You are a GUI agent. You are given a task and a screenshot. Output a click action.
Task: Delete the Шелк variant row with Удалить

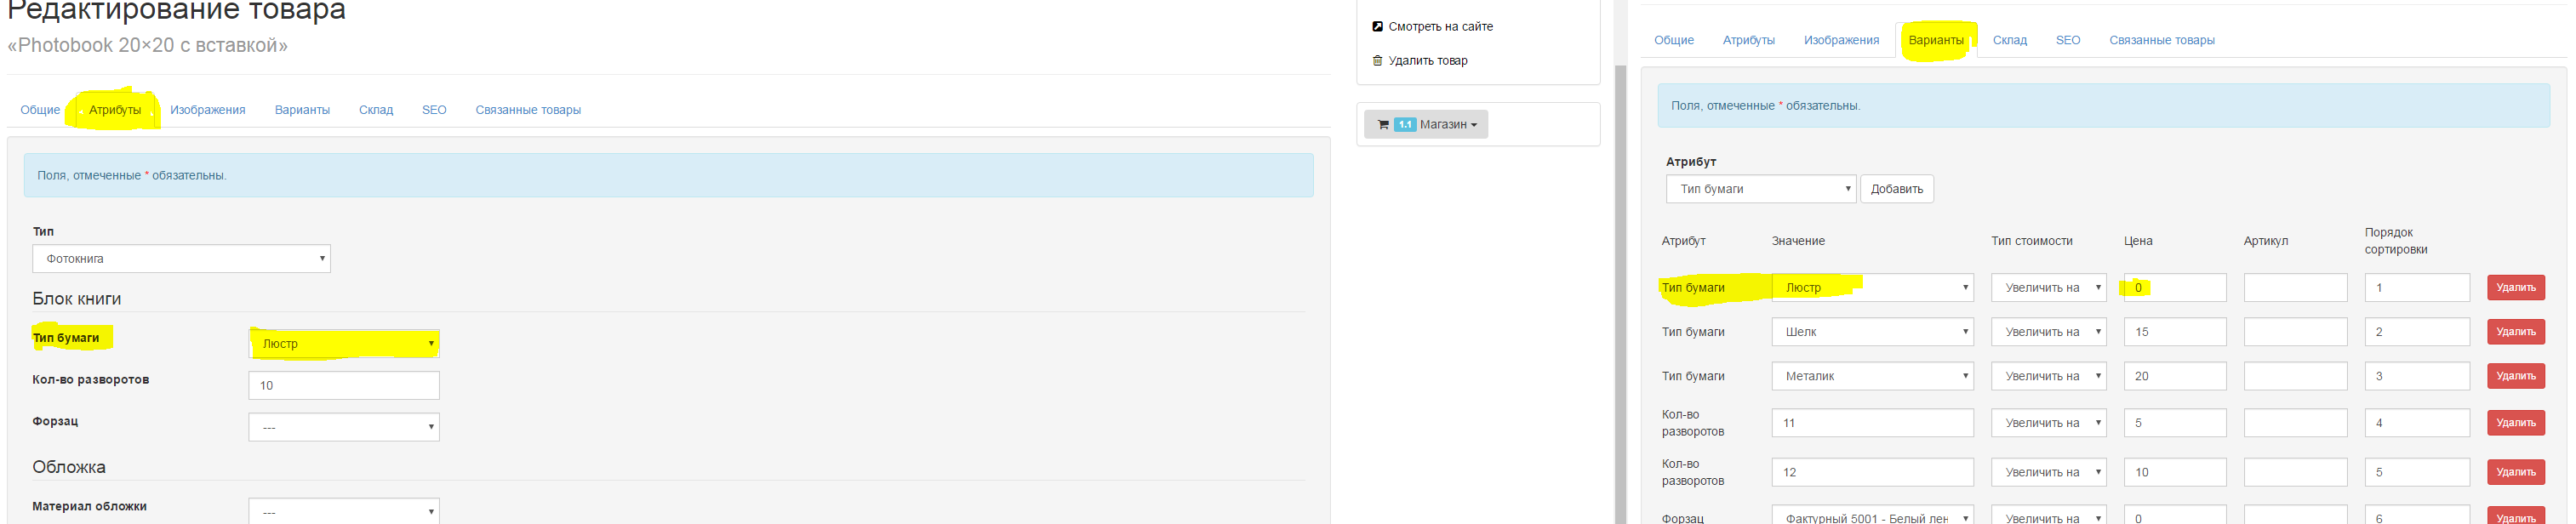click(2515, 332)
